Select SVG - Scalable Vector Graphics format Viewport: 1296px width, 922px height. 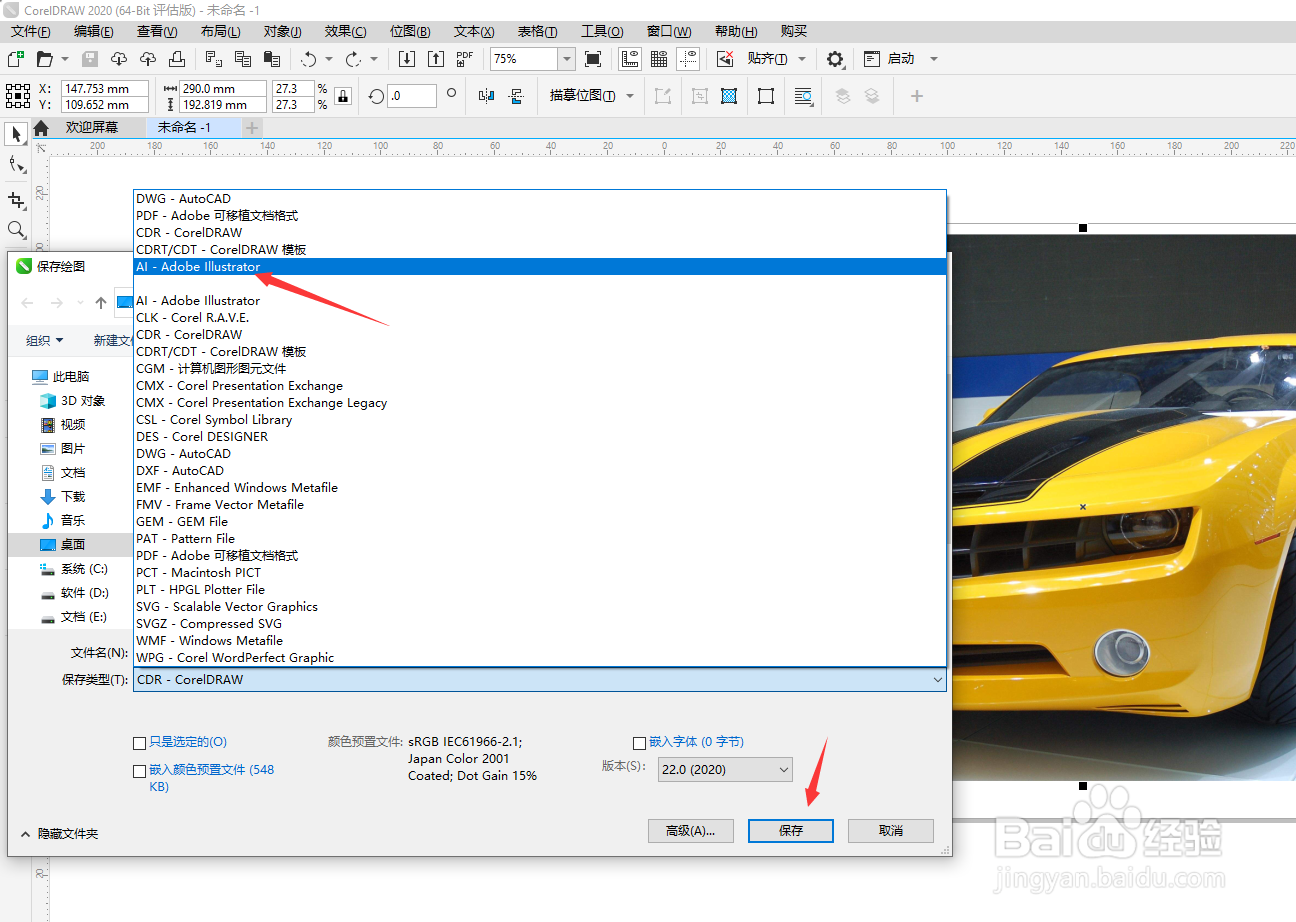pos(540,607)
